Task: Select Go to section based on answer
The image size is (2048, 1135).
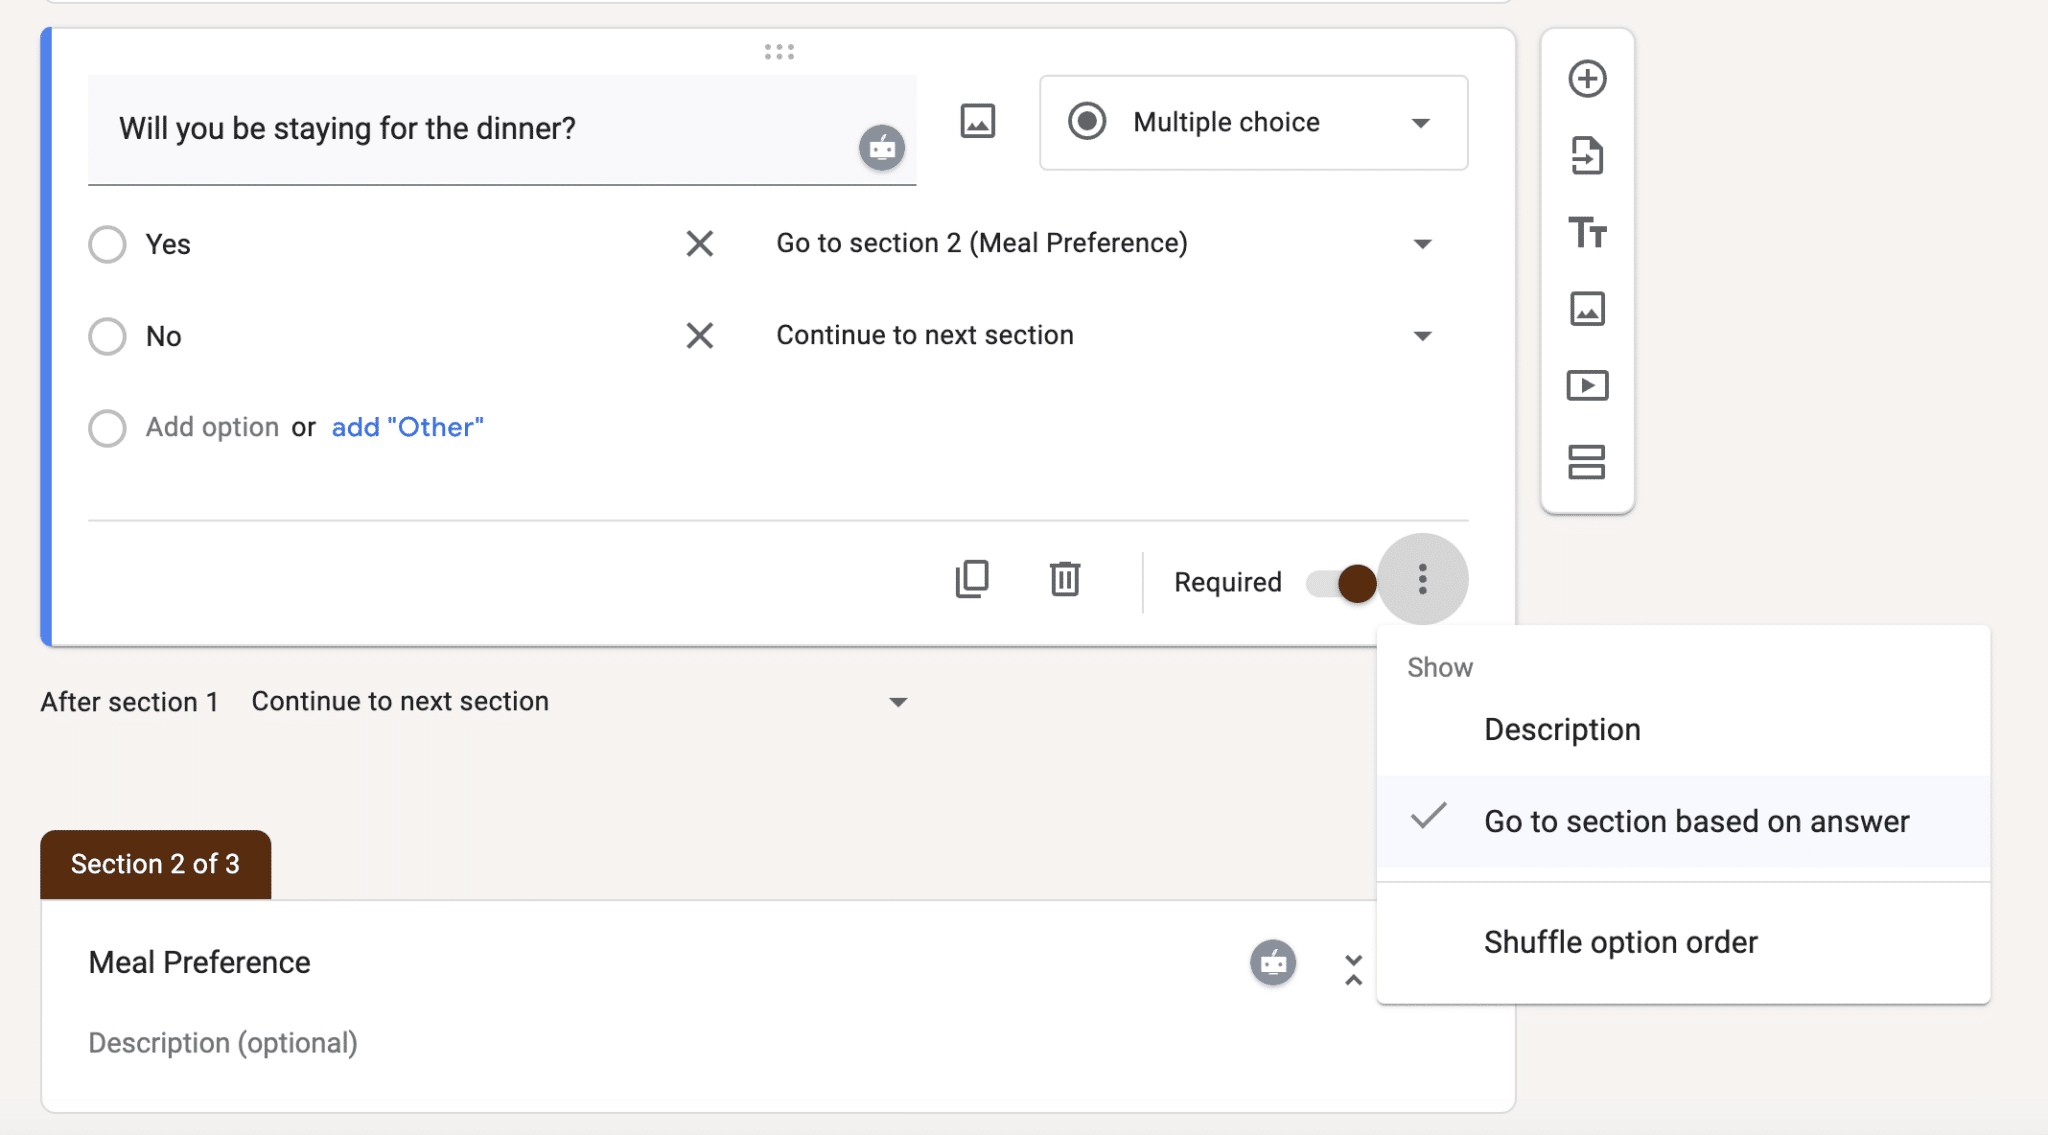Action: [x=1695, y=820]
